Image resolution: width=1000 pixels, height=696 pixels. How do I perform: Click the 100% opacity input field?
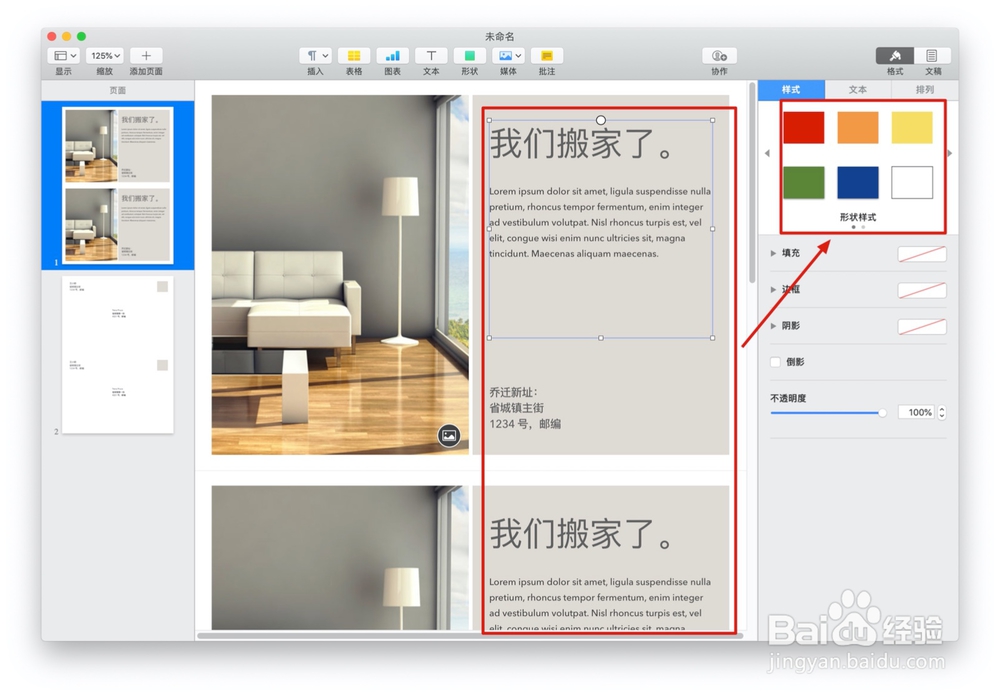916,413
